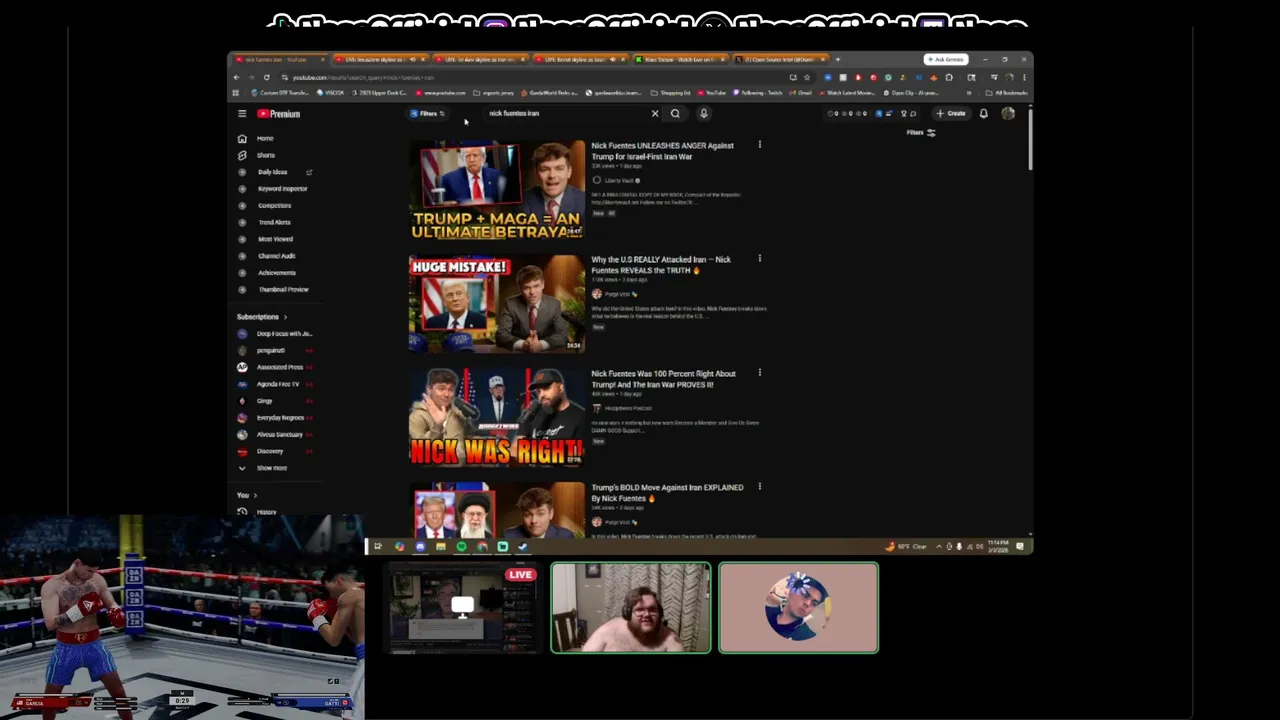Open a new browser tab
1280x720 pixels.
tap(838, 60)
